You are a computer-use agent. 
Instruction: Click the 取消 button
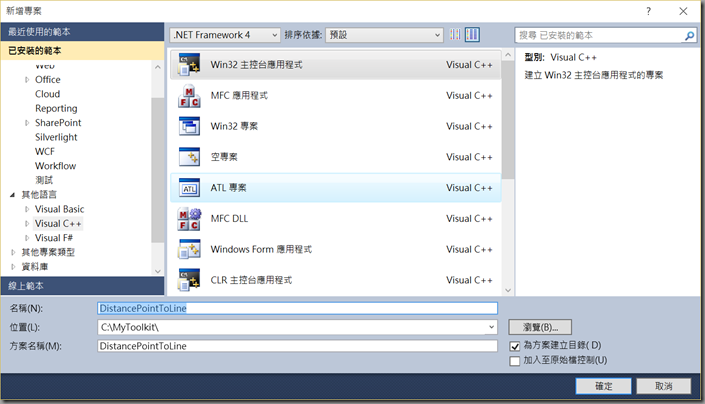pos(664,386)
